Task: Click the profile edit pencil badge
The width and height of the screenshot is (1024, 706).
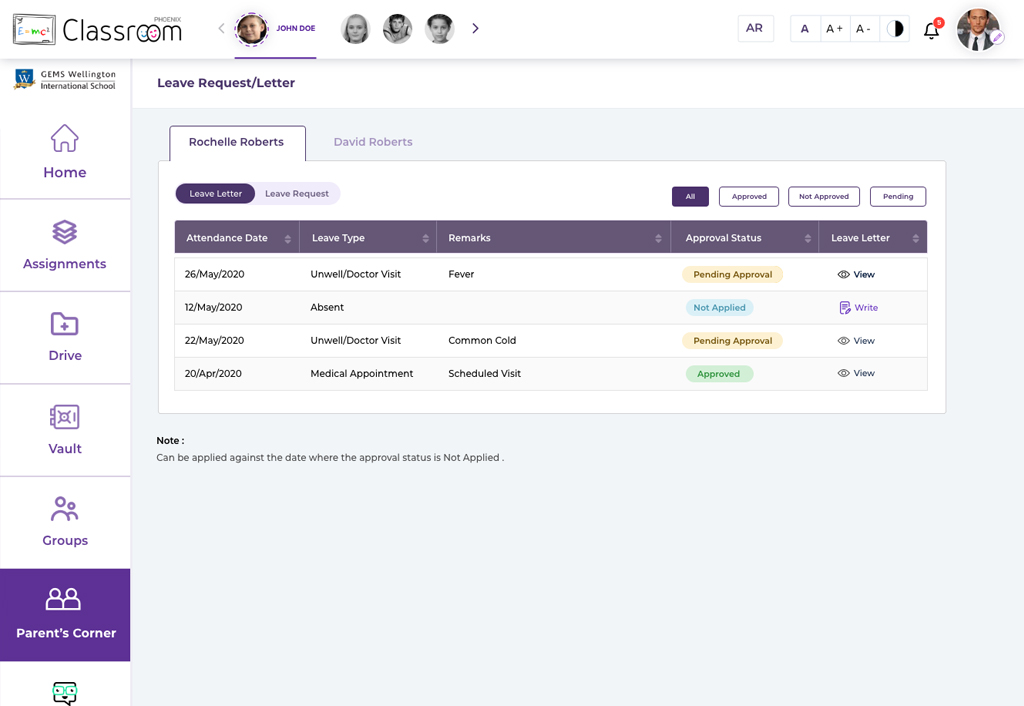Action: 997,38
